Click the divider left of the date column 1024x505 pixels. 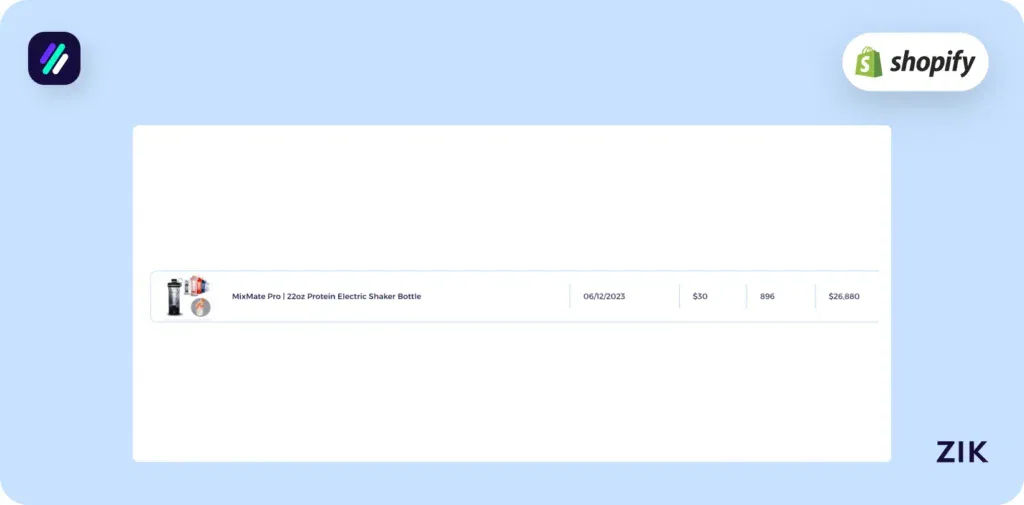click(570, 297)
